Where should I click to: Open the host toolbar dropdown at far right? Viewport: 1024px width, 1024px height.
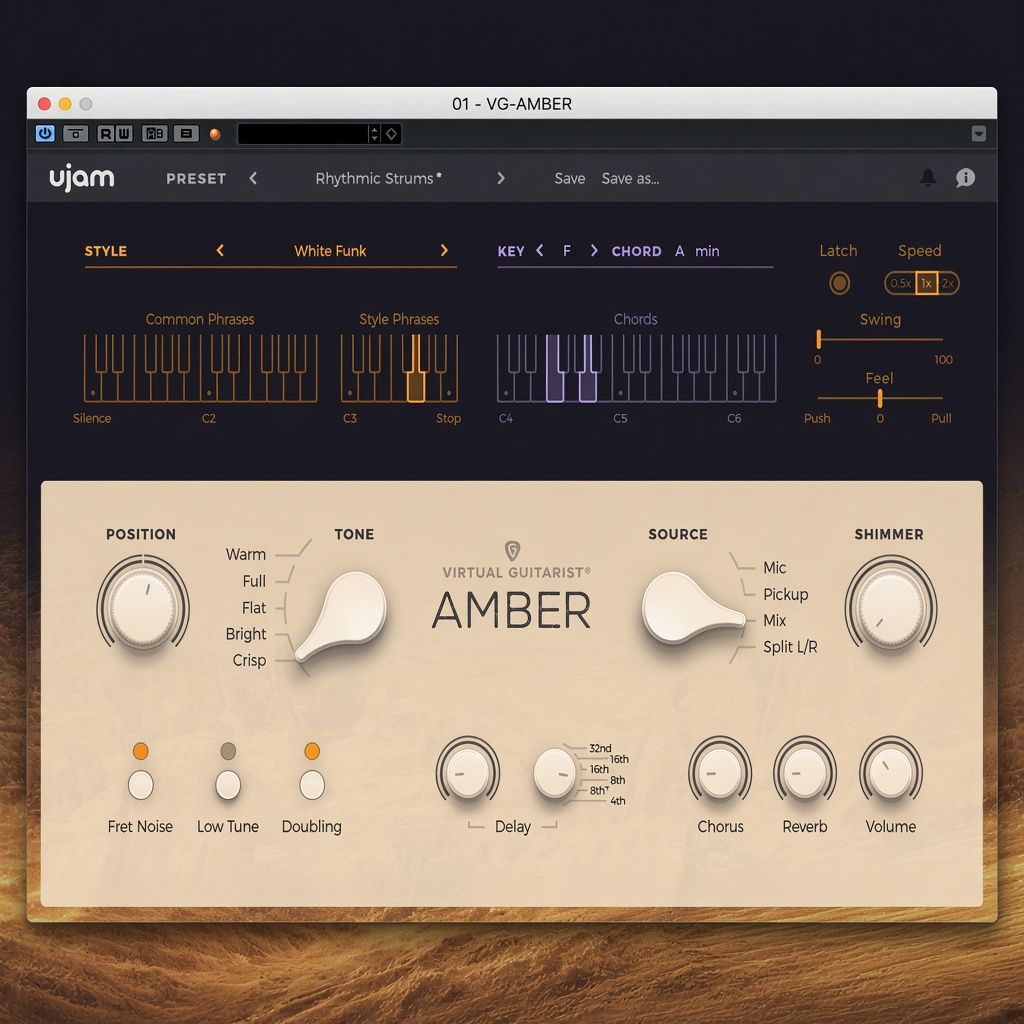point(978,134)
